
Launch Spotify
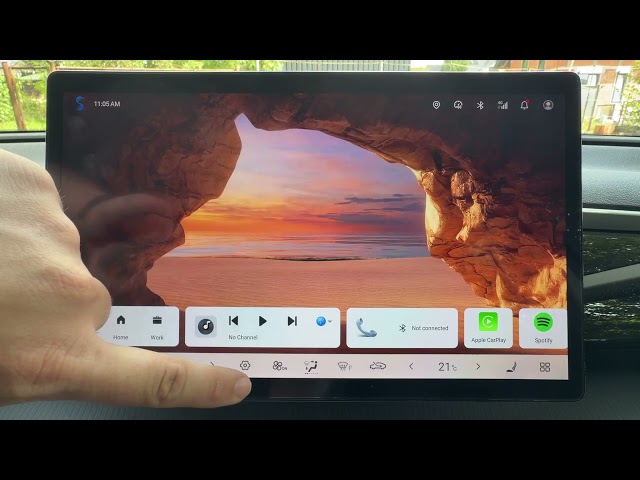click(543, 328)
